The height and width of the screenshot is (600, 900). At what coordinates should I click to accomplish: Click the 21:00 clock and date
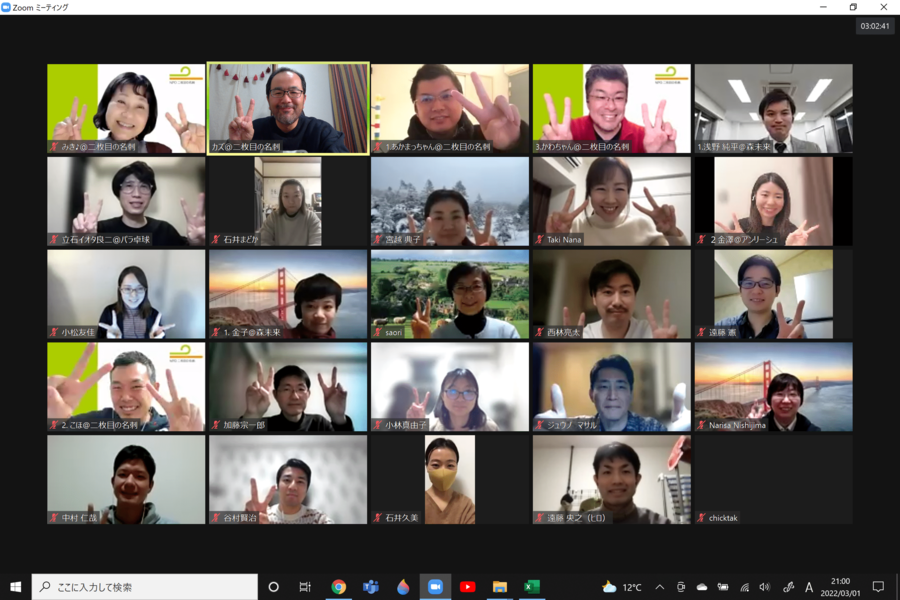(840, 587)
